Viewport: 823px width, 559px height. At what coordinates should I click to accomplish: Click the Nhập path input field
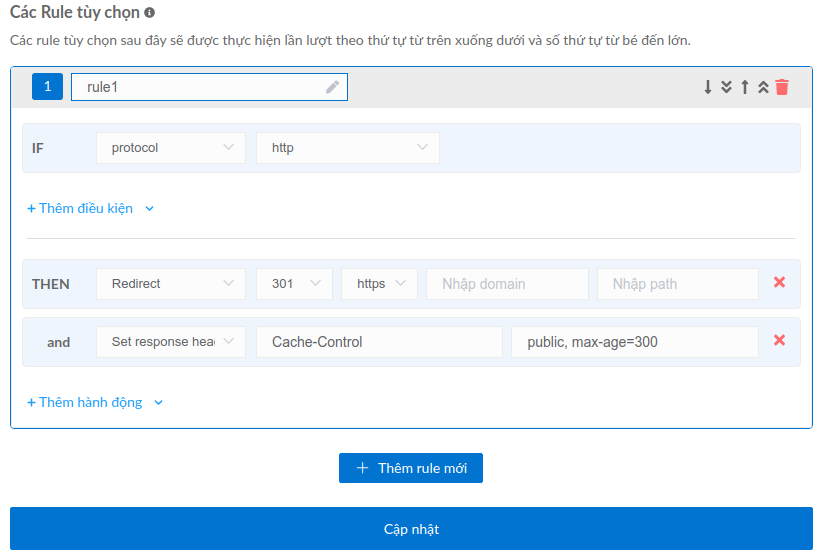pyautogui.click(x=678, y=284)
